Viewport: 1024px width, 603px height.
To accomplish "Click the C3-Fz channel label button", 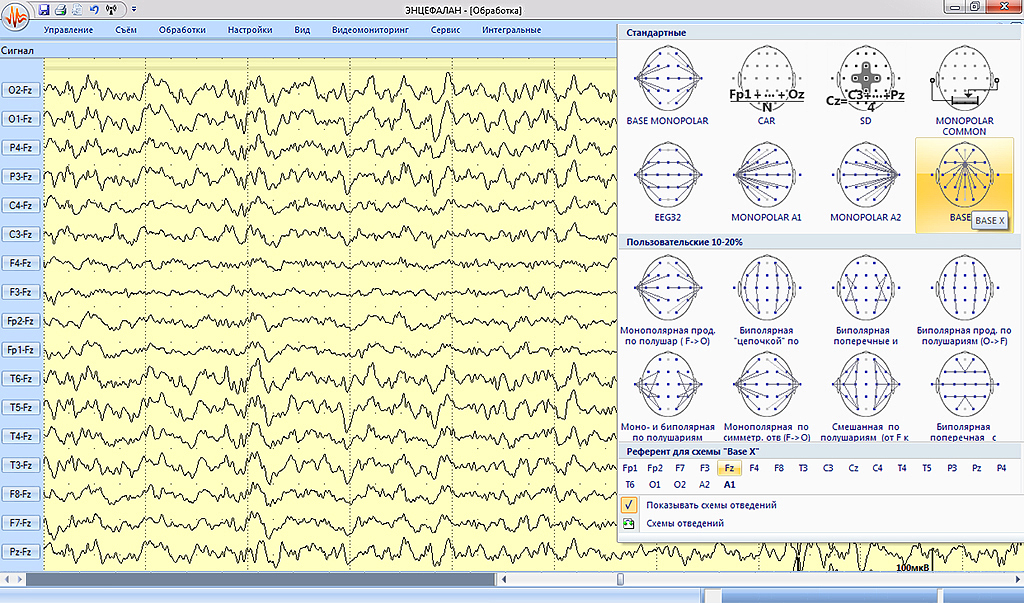I will point(21,234).
